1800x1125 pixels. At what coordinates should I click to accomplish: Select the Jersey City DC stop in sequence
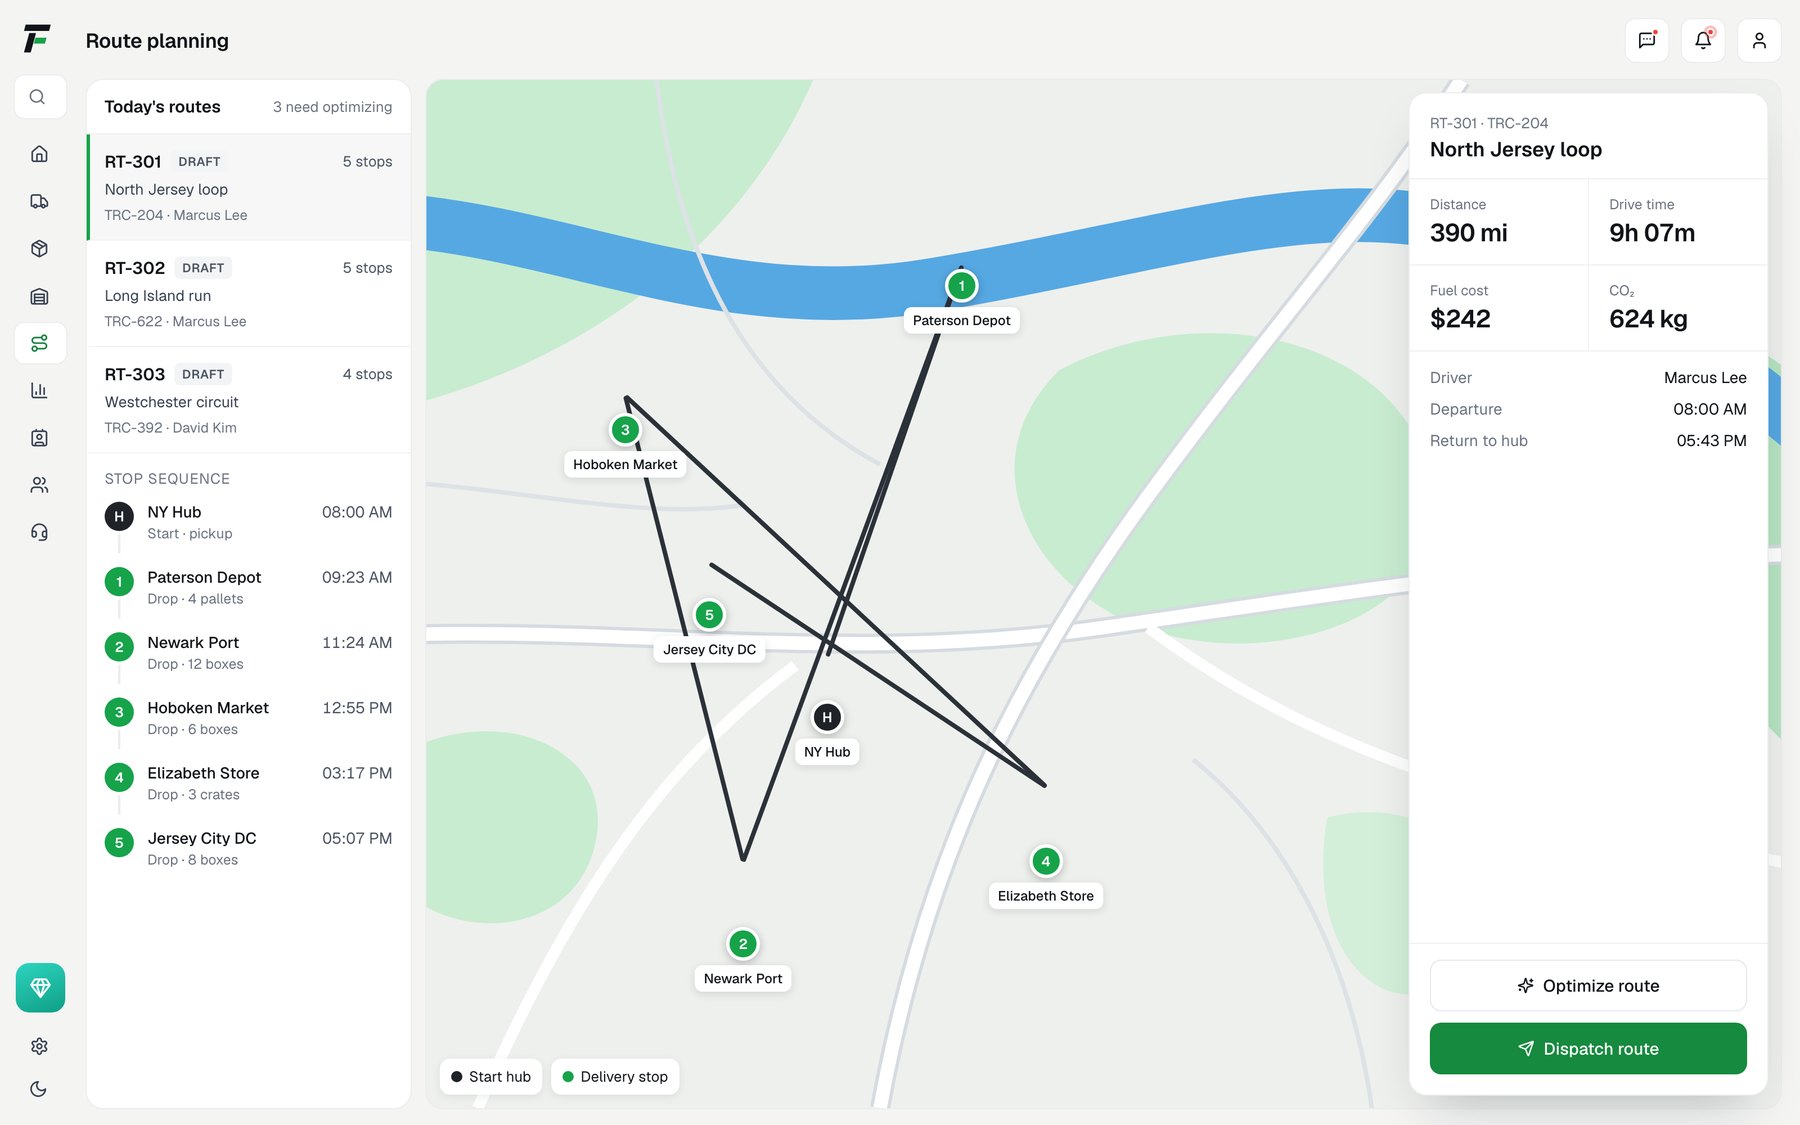pyautogui.click(x=249, y=848)
